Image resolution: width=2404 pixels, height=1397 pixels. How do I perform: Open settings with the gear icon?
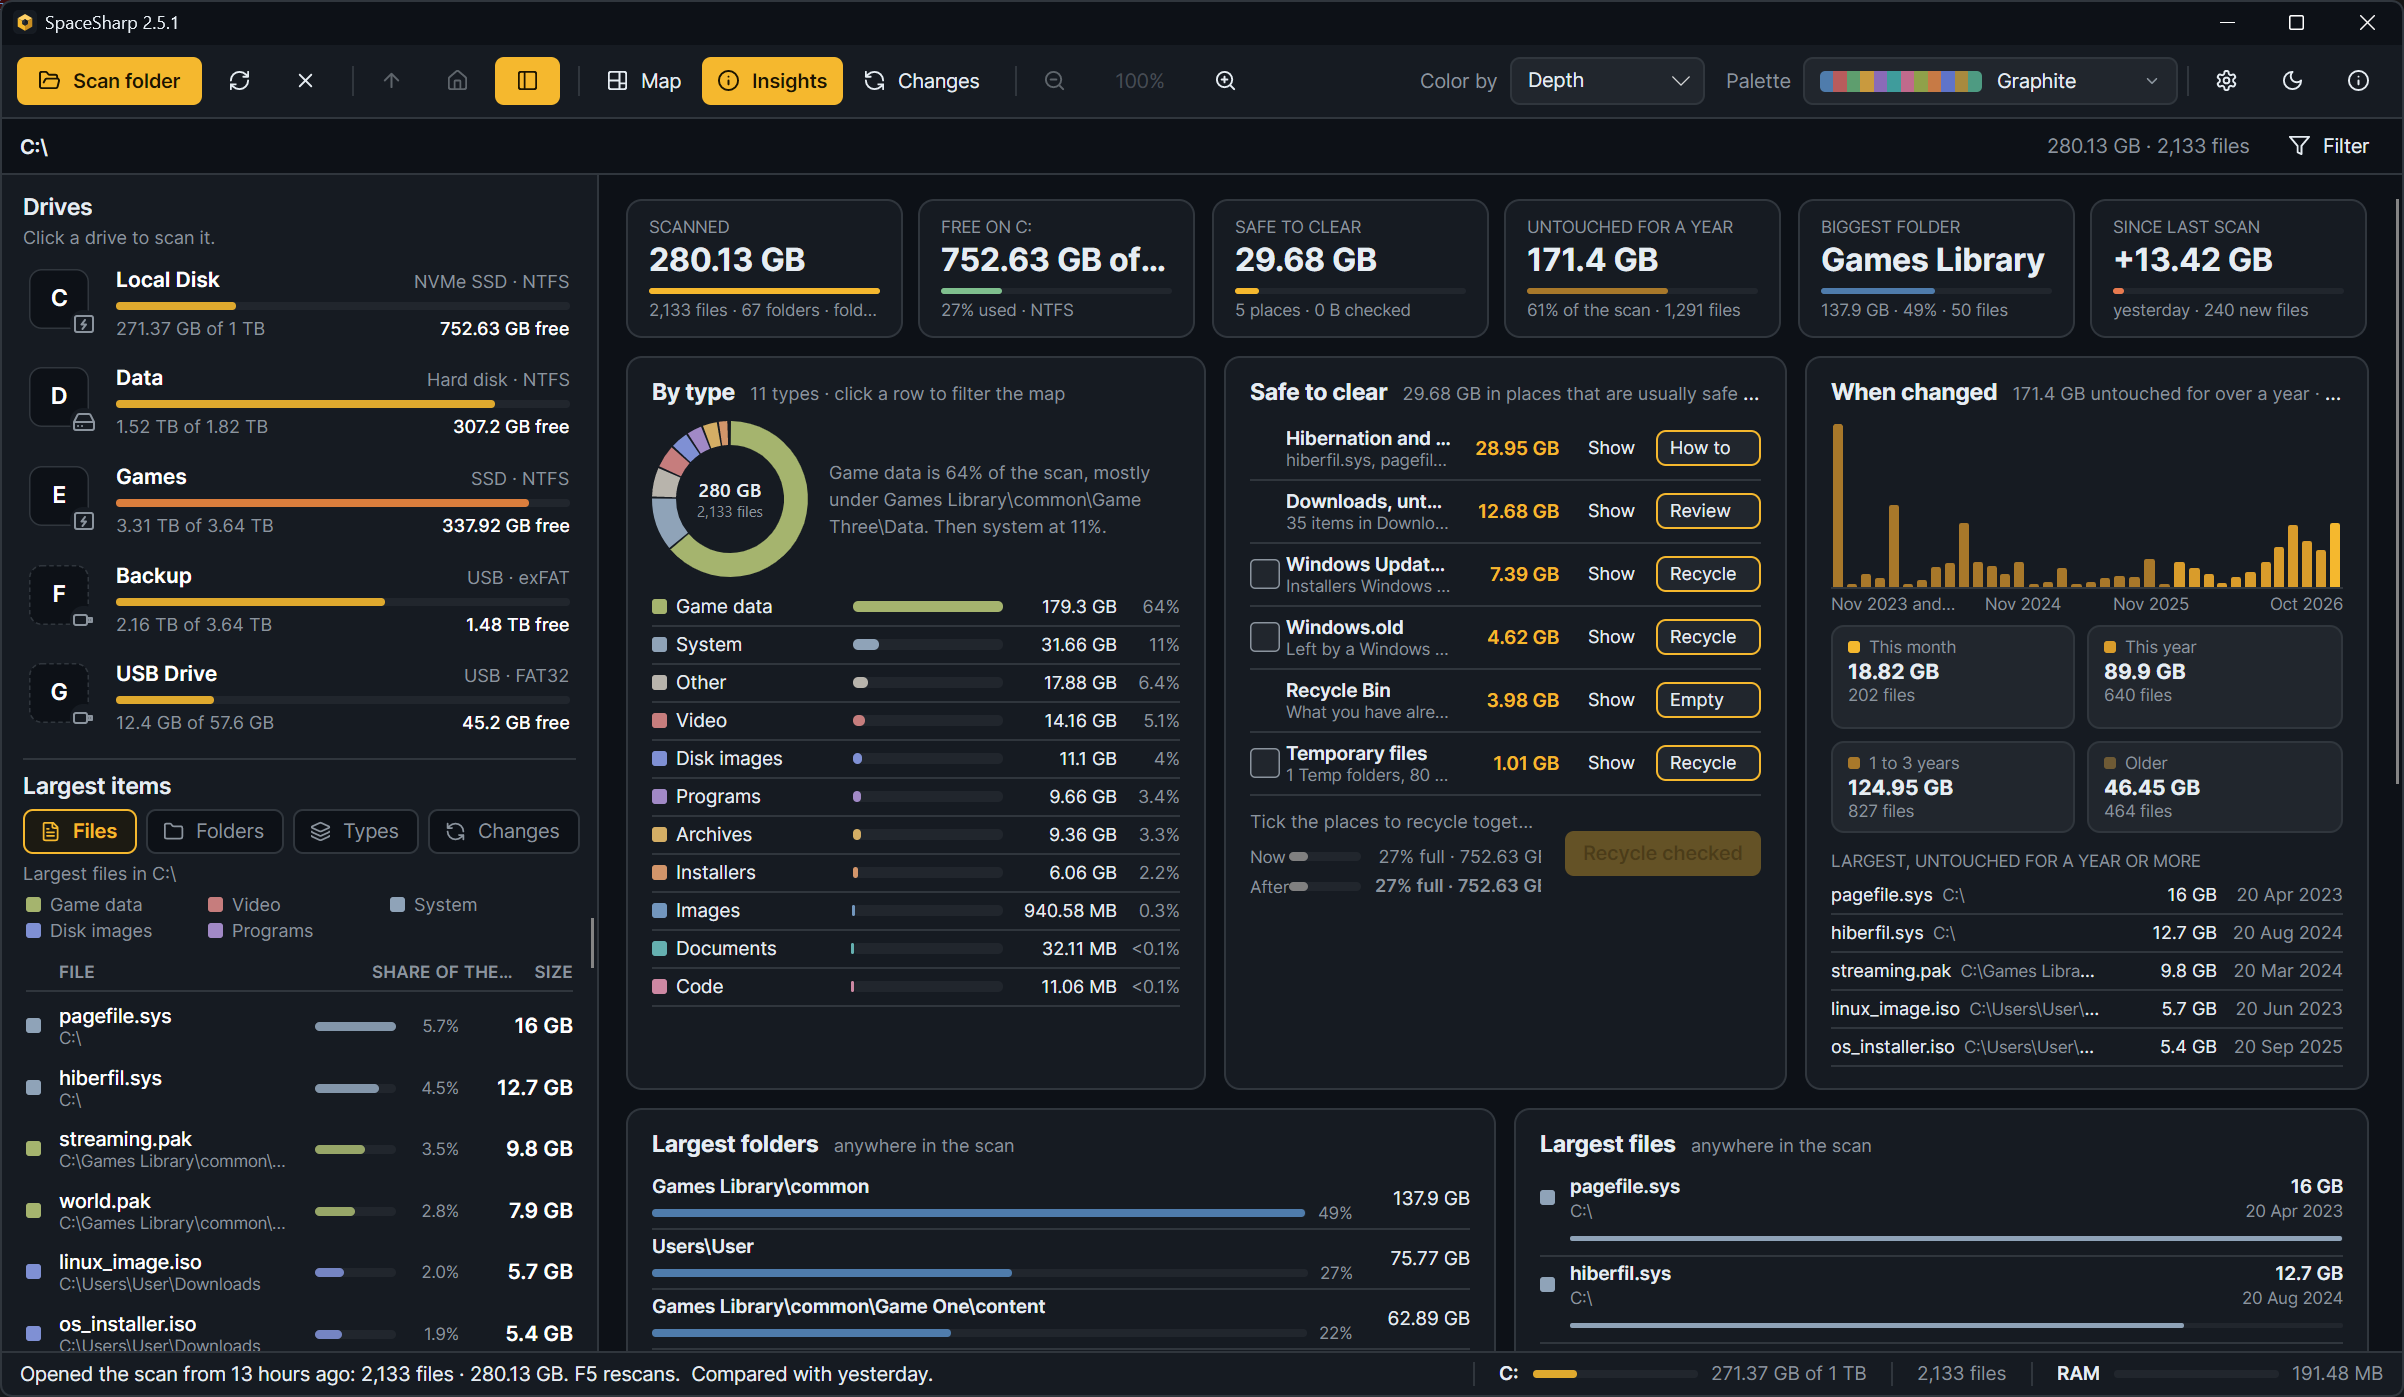(2226, 81)
